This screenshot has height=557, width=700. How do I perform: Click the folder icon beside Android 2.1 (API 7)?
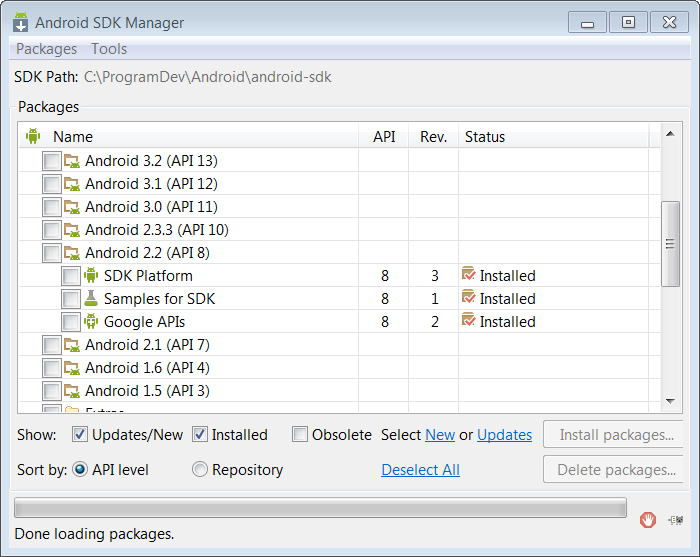pyautogui.click(x=71, y=345)
